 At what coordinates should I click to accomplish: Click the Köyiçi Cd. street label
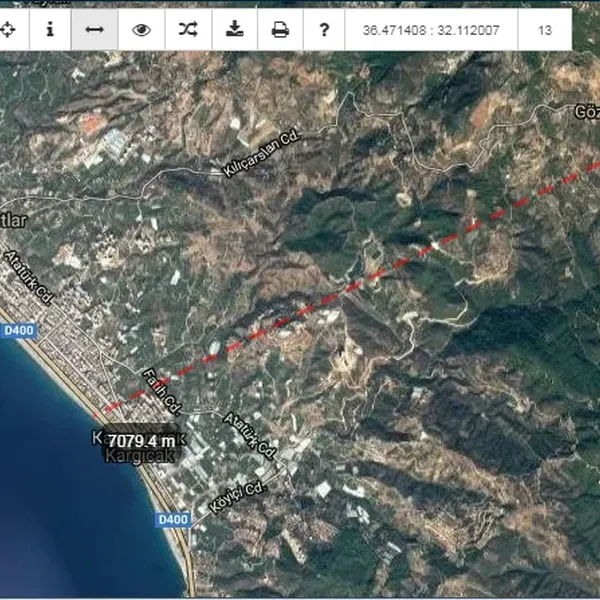pos(238,497)
